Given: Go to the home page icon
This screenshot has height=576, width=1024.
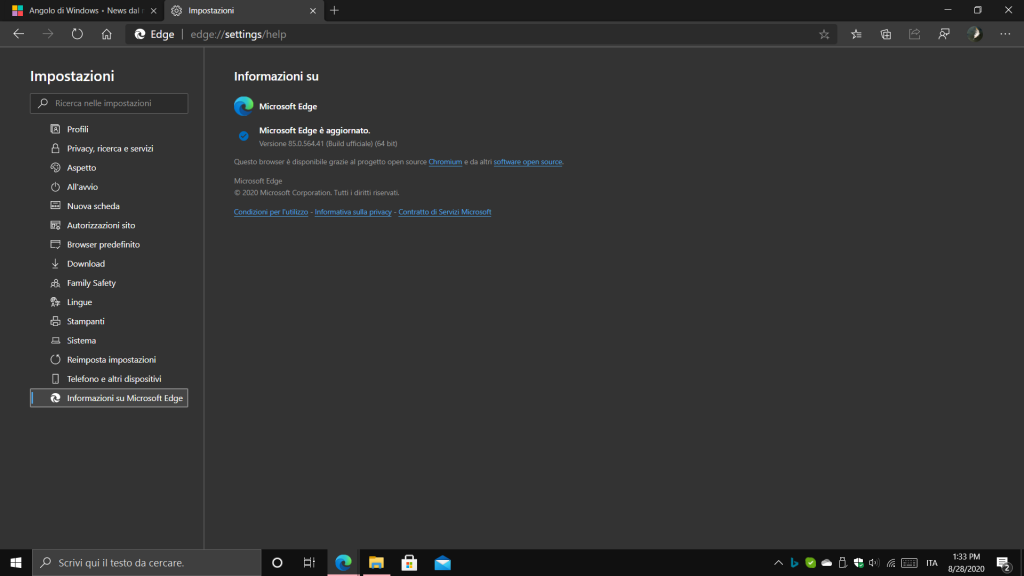Looking at the screenshot, I should 106,34.
